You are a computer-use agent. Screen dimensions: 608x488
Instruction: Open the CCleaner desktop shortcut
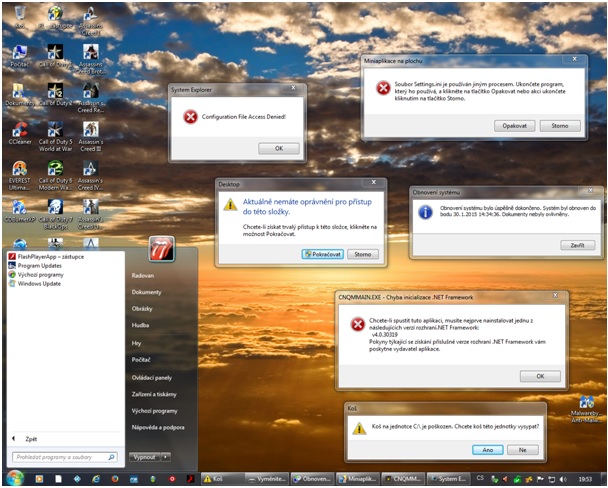coord(19,131)
